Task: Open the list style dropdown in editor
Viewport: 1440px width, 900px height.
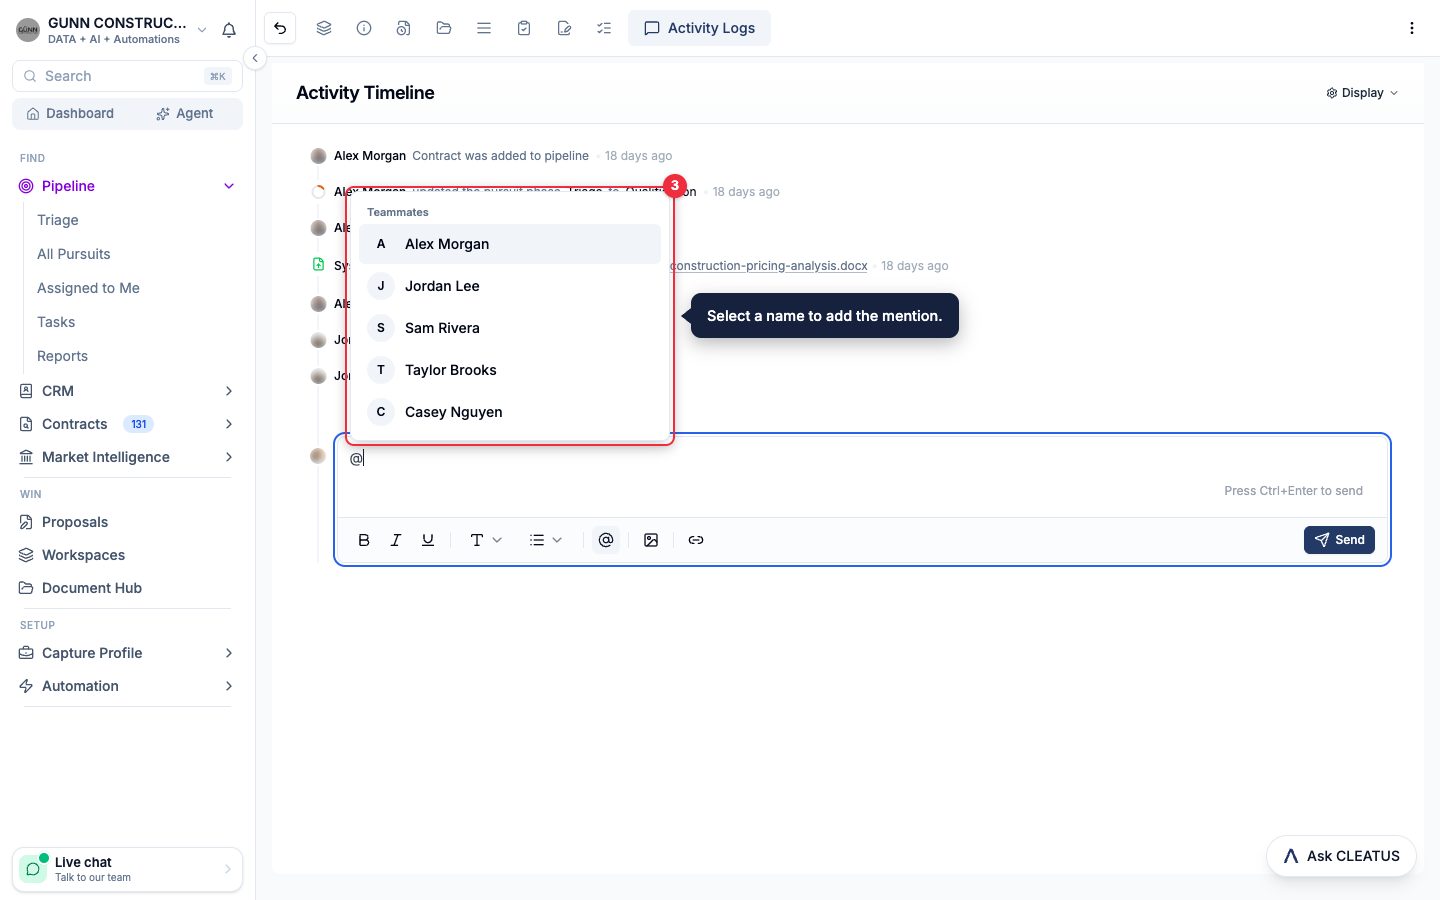Action: click(x=546, y=540)
